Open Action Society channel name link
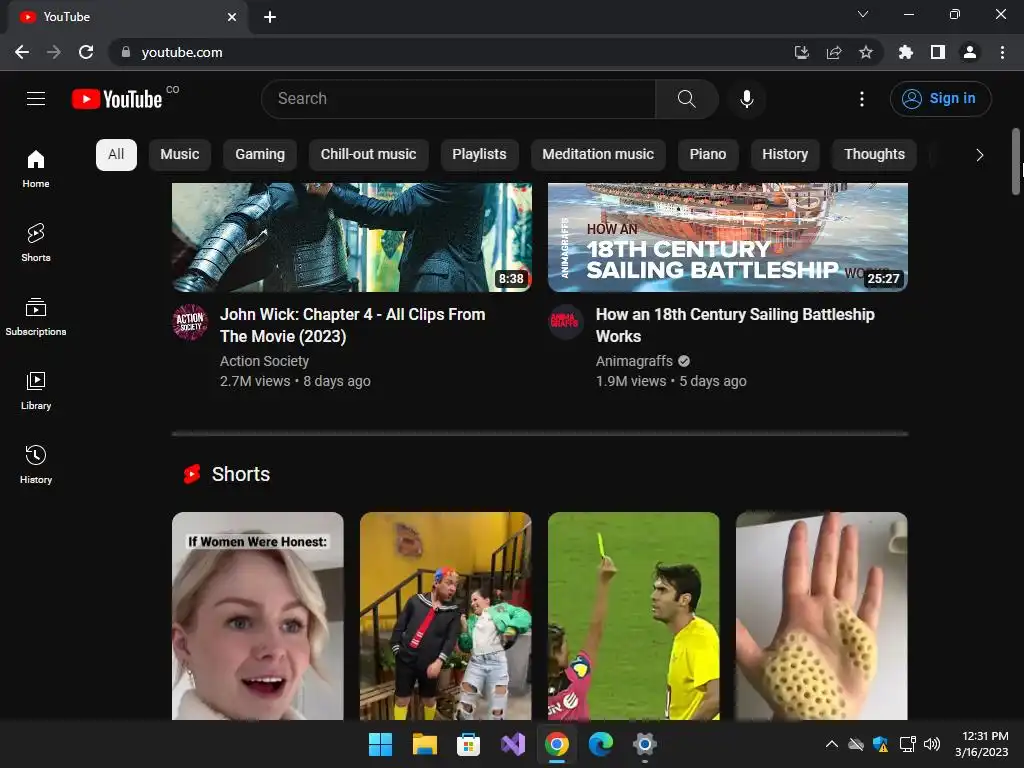 click(x=264, y=361)
